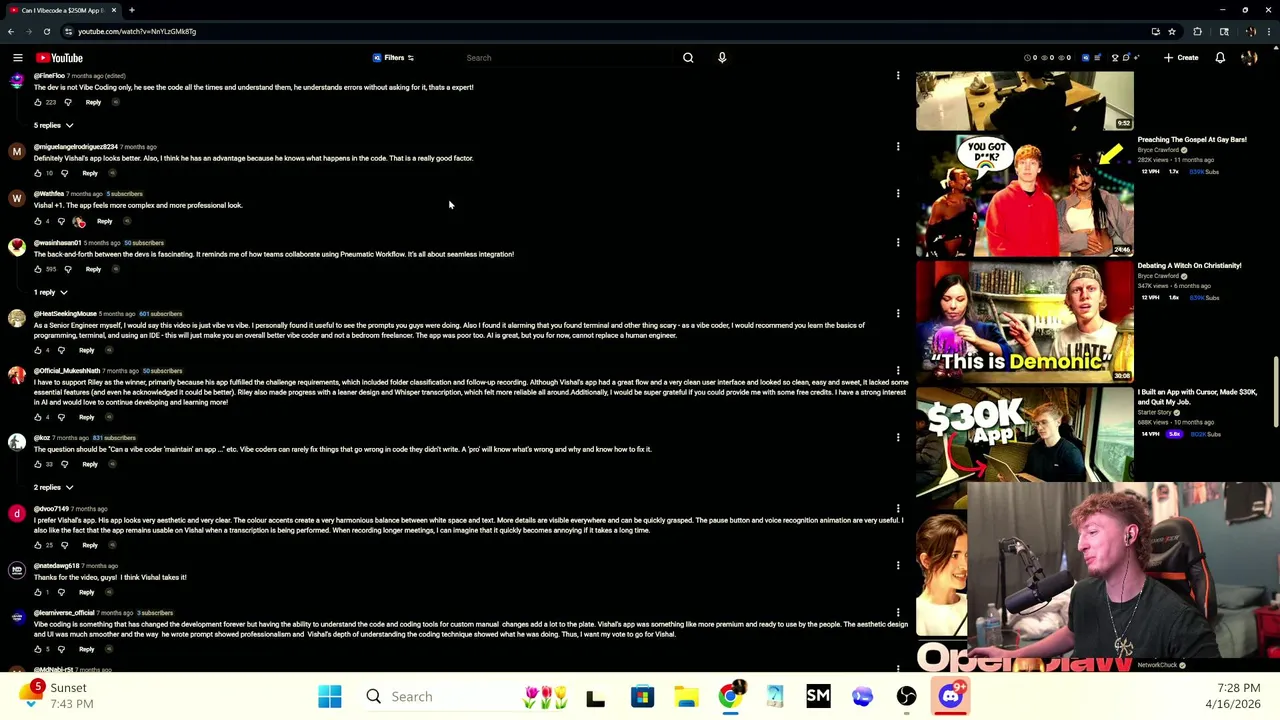This screenshot has height=720, width=1280.
Task: Reload the page
Action: 46,31
